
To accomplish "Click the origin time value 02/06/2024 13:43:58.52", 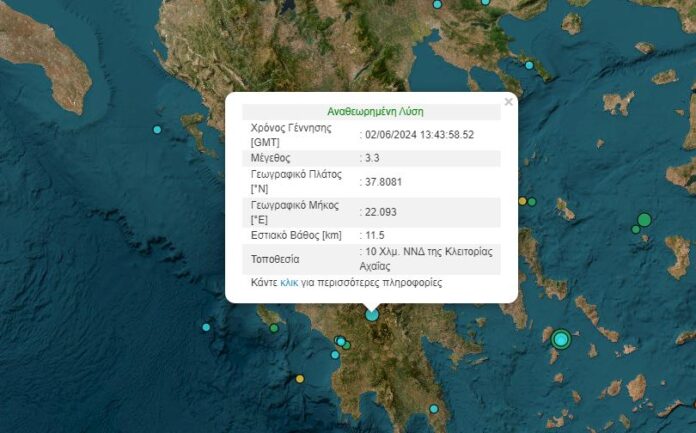I will pyautogui.click(x=420, y=135).
